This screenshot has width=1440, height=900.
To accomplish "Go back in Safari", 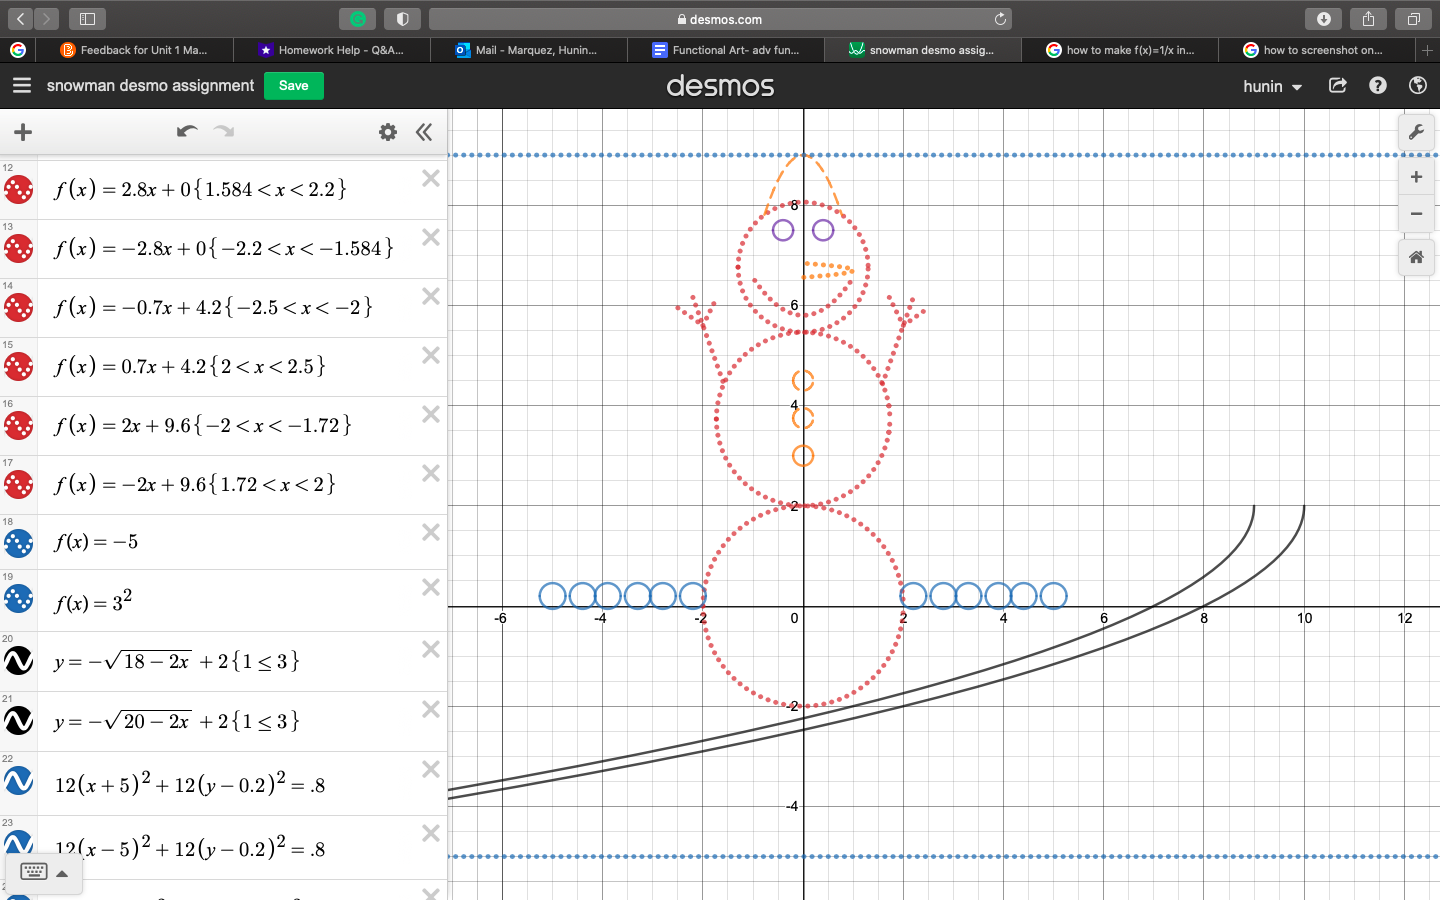I will [20, 19].
